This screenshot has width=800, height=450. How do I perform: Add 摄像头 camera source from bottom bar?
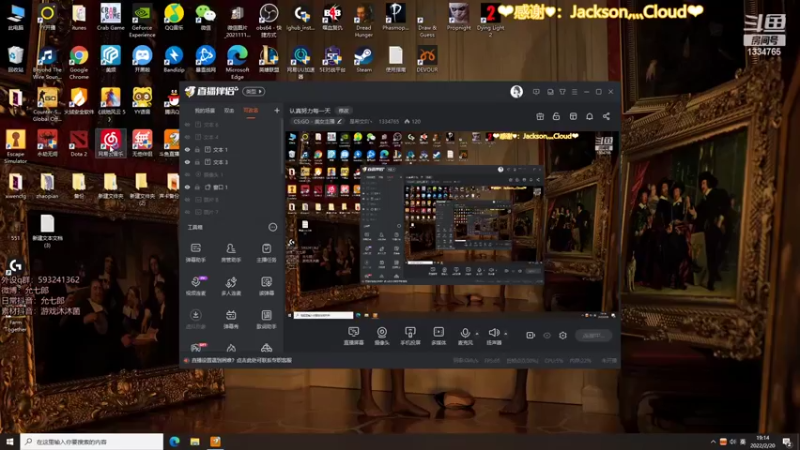pyautogui.click(x=382, y=336)
